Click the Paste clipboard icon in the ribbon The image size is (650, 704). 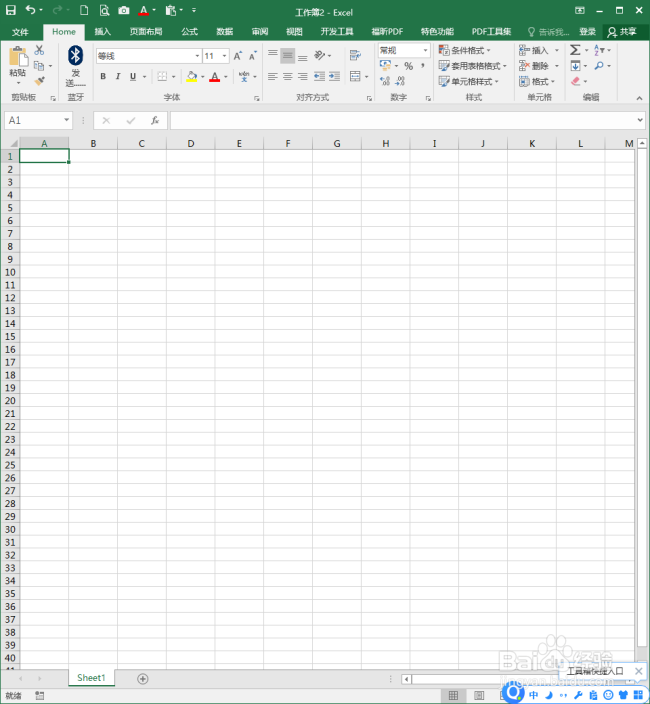(18, 57)
